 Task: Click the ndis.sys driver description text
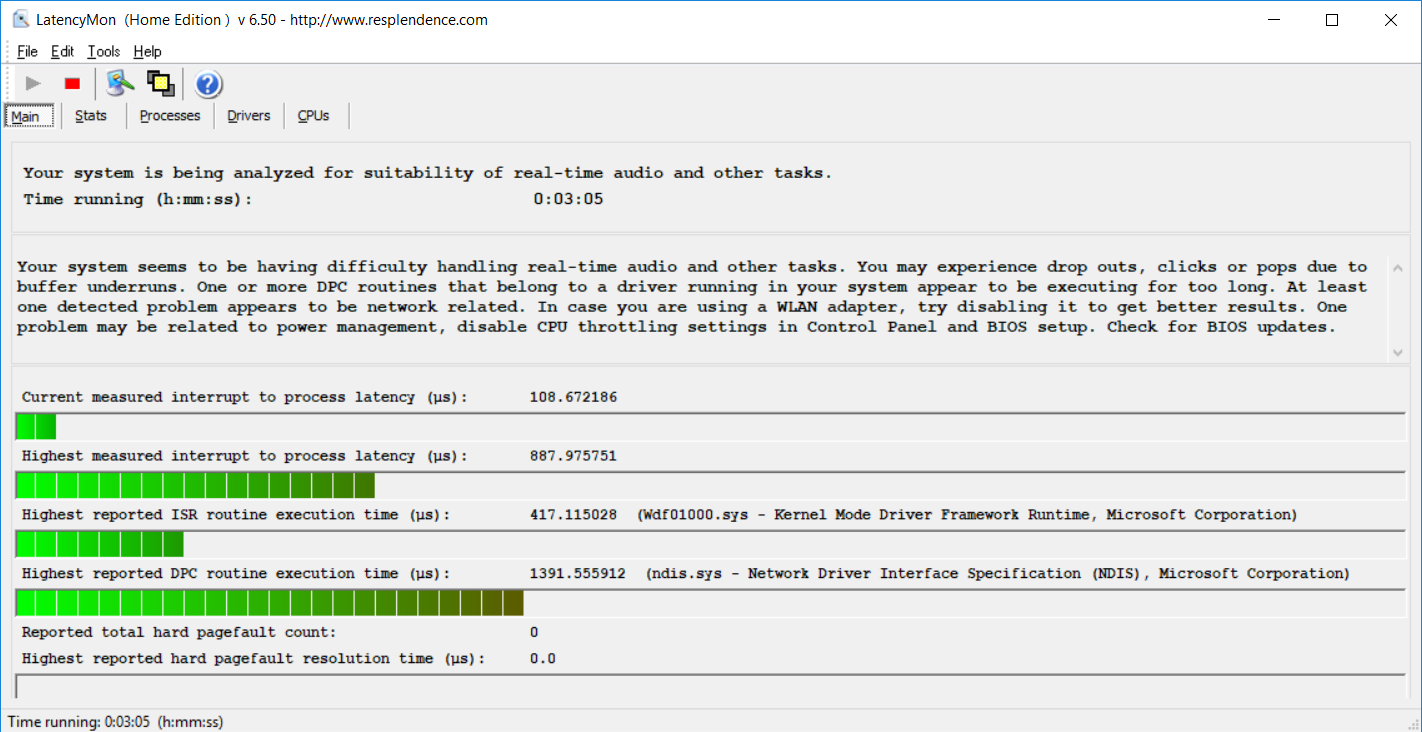pyautogui.click(x=997, y=574)
